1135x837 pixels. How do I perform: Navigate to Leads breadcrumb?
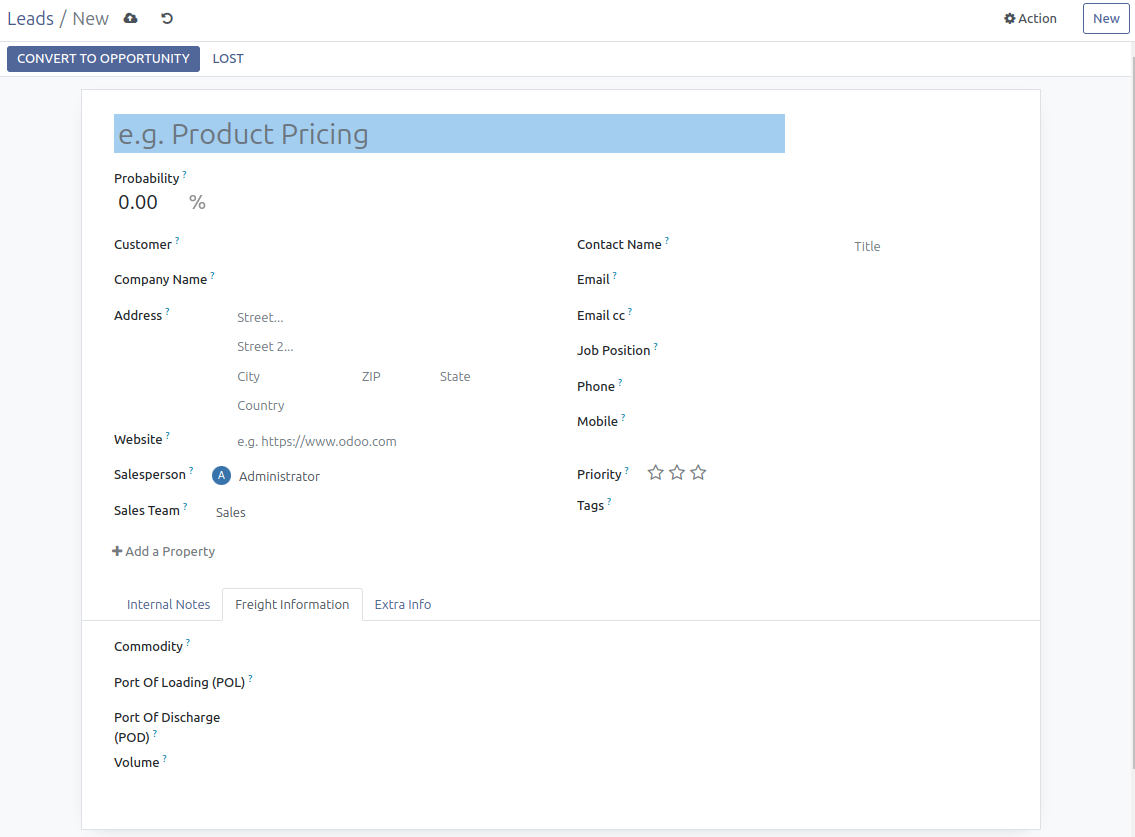pos(30,19)
